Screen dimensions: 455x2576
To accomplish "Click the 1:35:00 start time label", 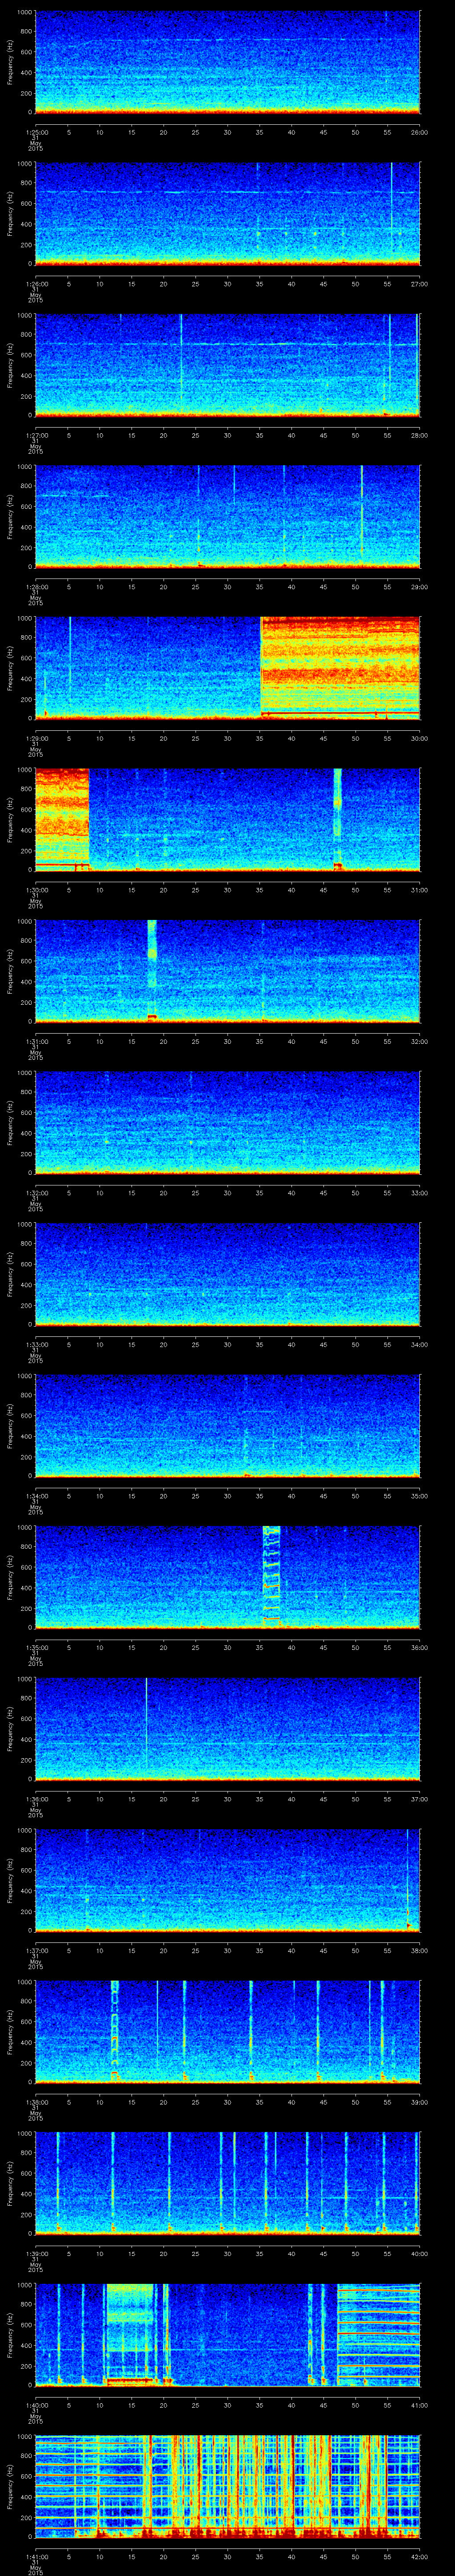I will (36, 1647).
